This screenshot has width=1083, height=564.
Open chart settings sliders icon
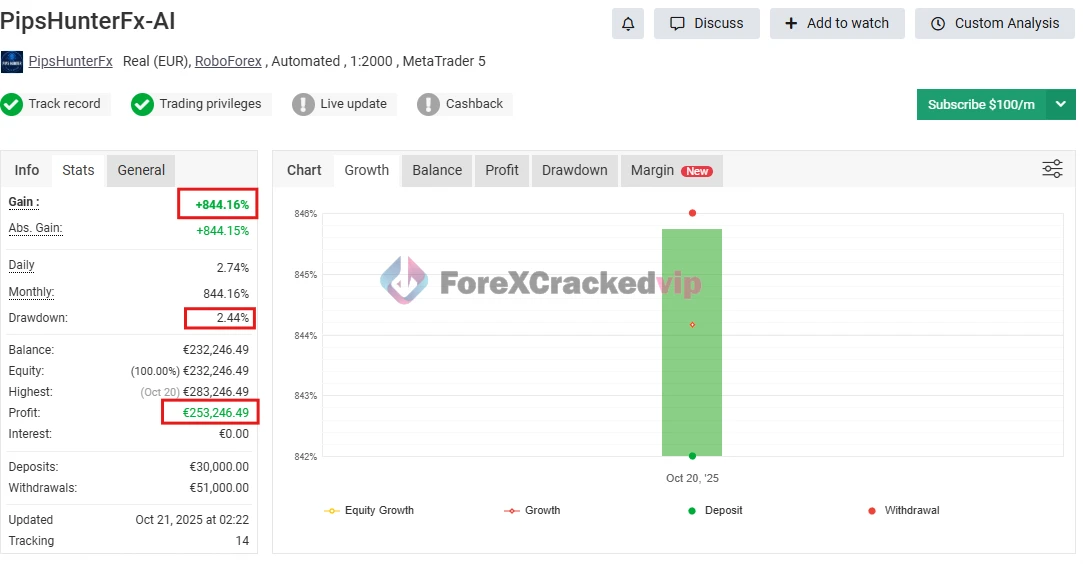pyautogui.click(x=1052, y=168)
